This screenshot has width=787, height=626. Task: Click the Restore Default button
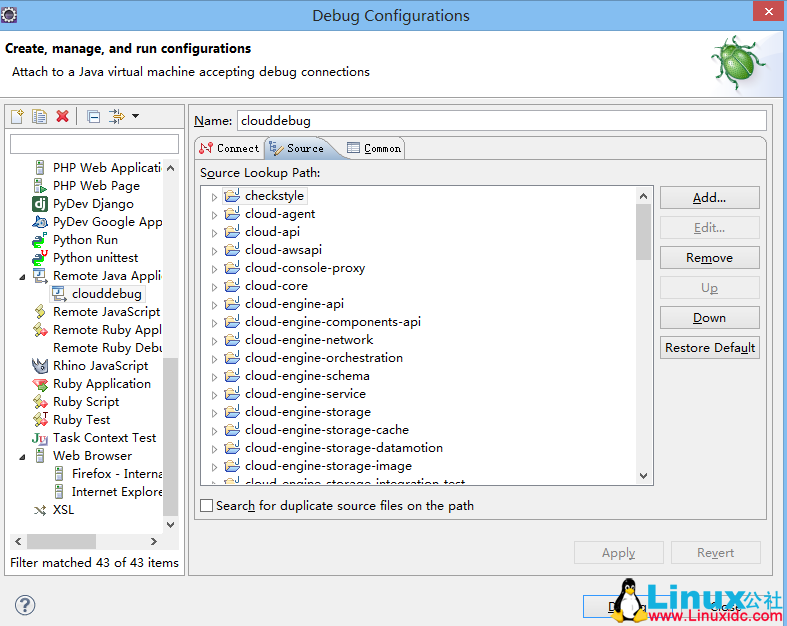point(709,347)
